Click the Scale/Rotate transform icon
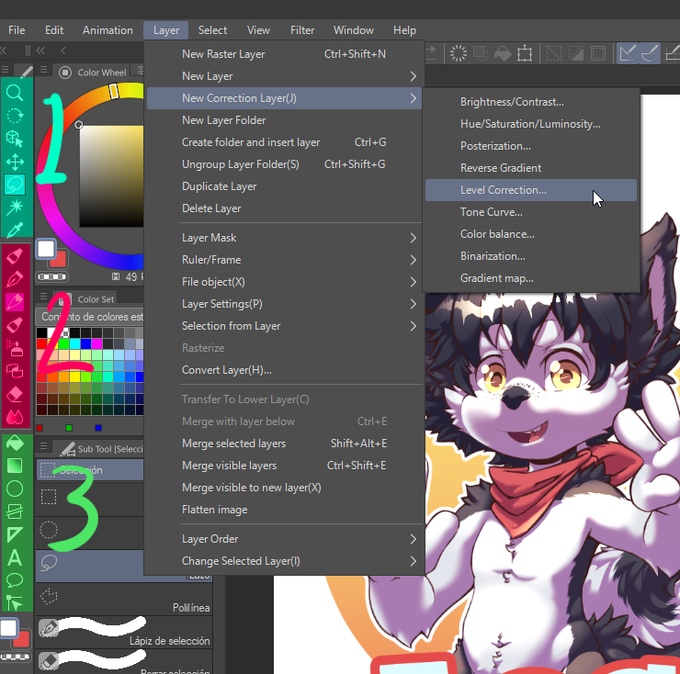Image resolution: width=680 pixels, height=674 pixels. point(525,53)
